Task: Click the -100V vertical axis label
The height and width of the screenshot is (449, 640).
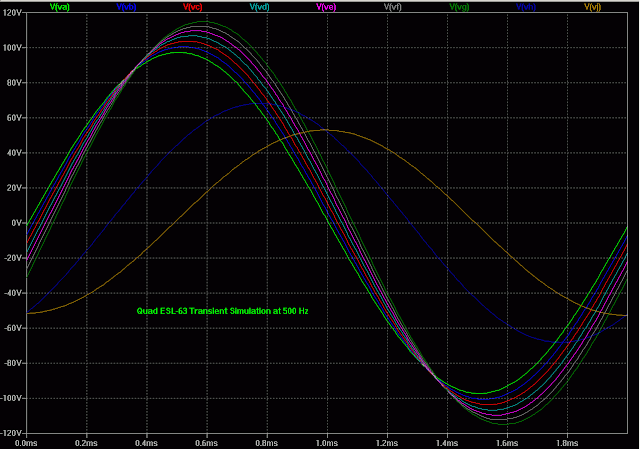Action: click(11, 398)
